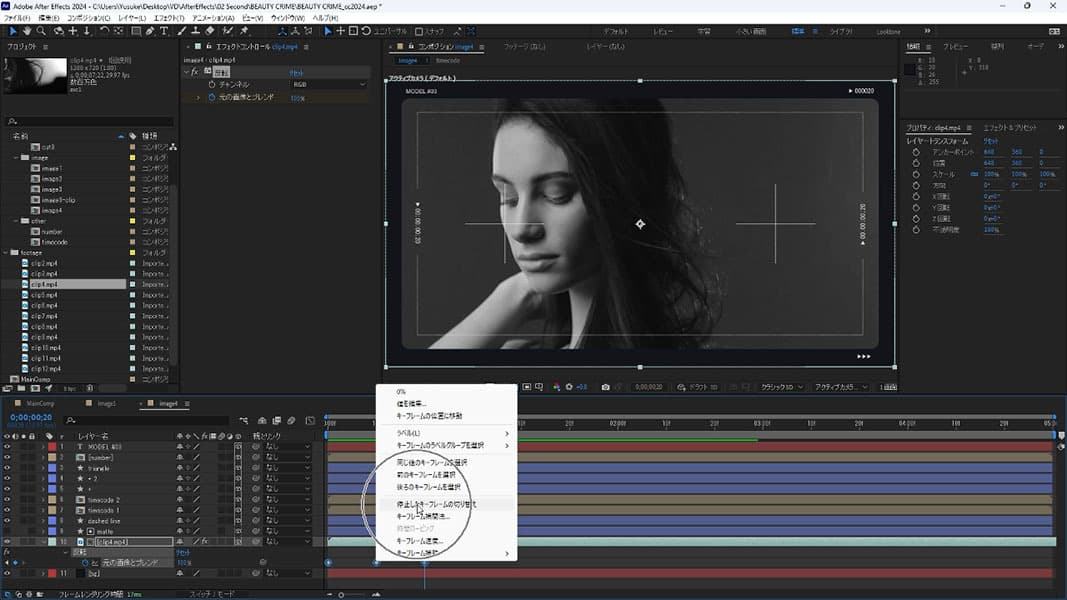Open the チャンネル RGB dropdown
Screen dimensions: 1067x600
point(327,85)
